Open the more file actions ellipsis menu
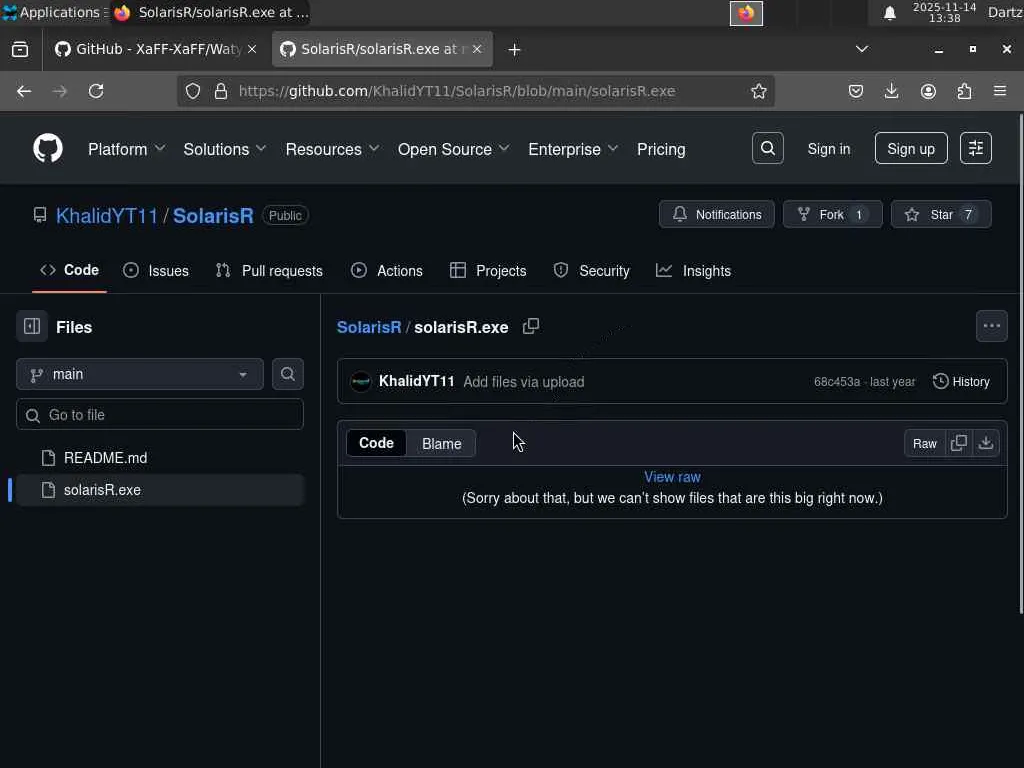Viewport: 1024px width, 768px height. tap(991, 326)
